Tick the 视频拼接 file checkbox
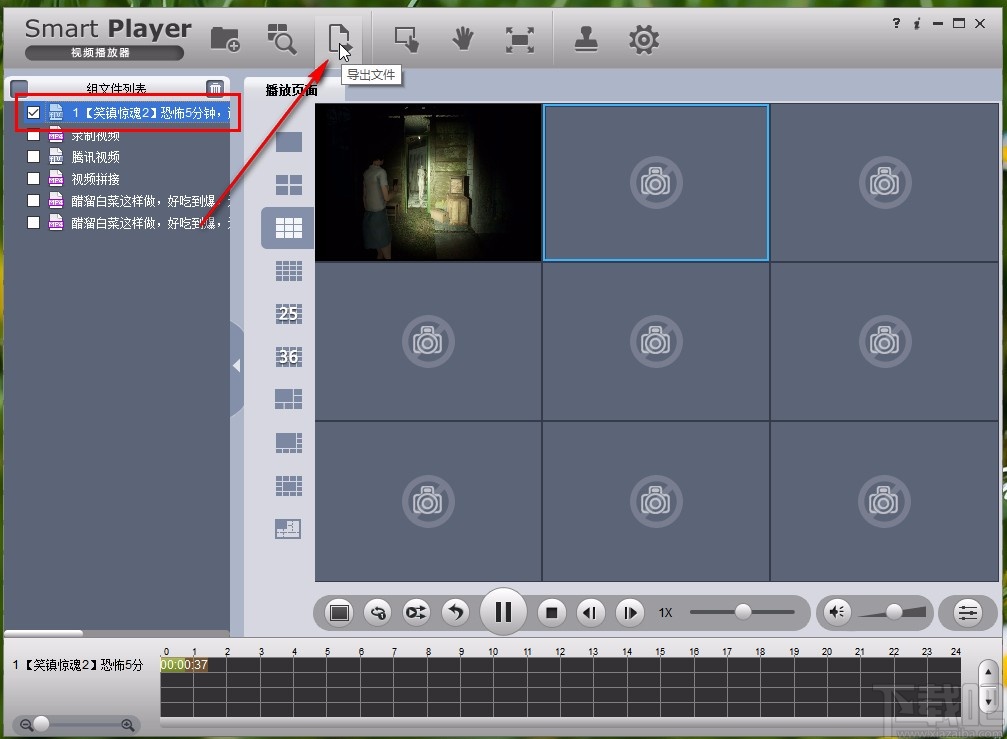This screenshot has height=739, width=1007. coord(34,179)
